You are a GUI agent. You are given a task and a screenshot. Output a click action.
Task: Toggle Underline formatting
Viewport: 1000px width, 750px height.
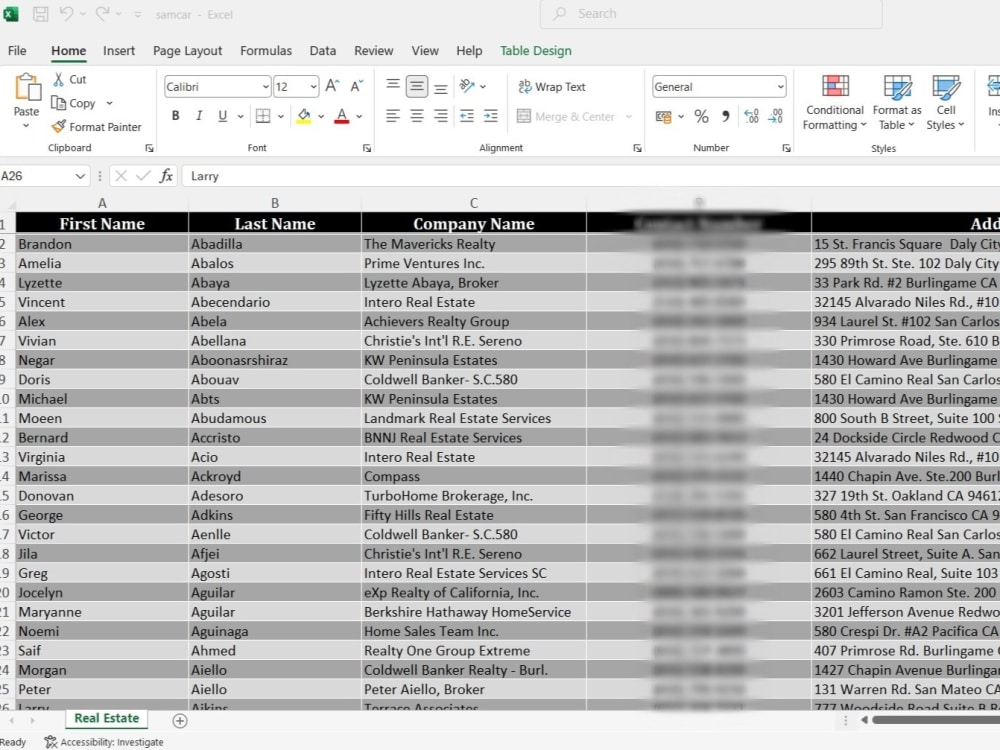(223, 115)
